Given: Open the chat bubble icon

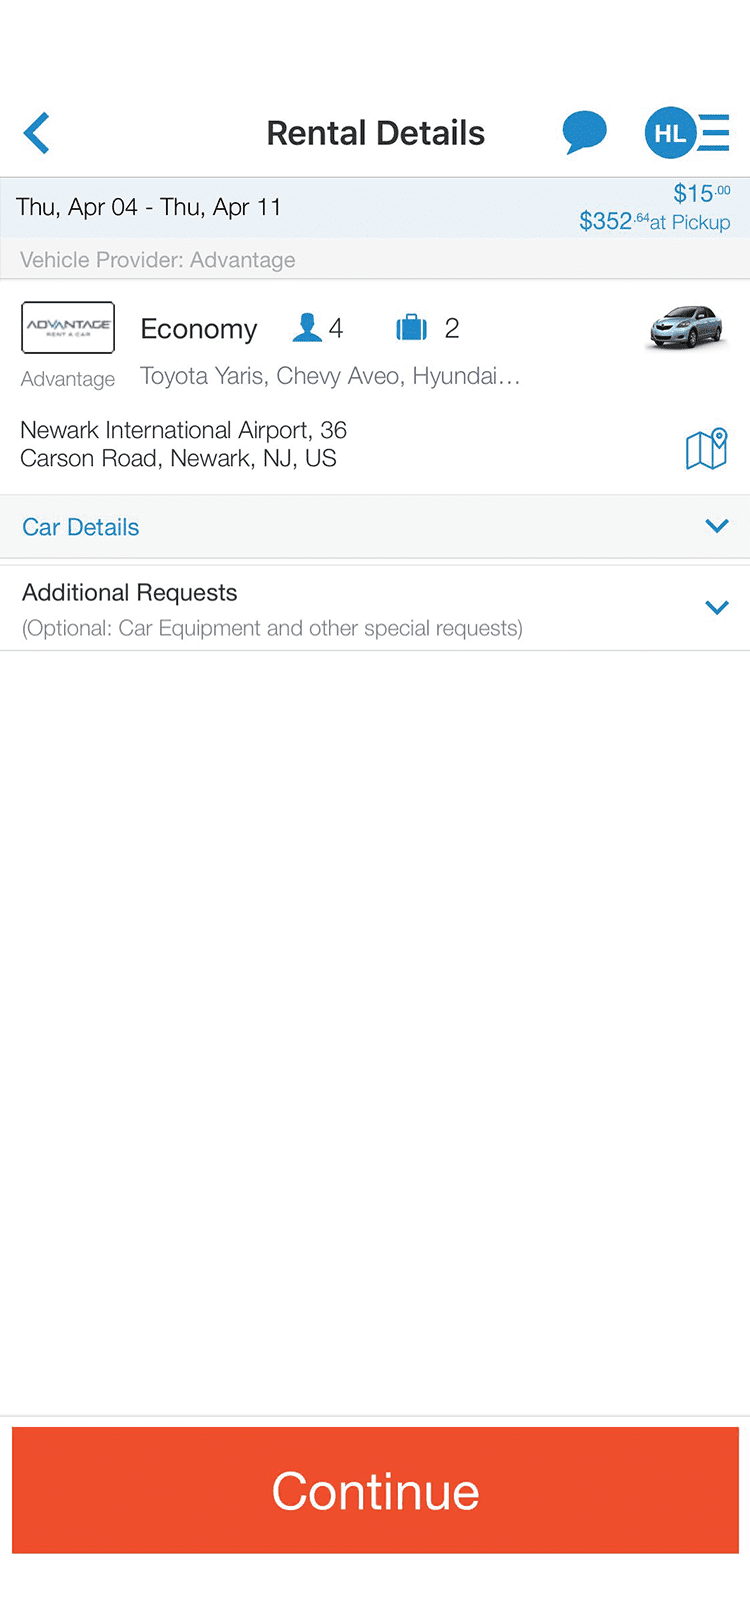Looking at the screenshot, I should point(585,132).
